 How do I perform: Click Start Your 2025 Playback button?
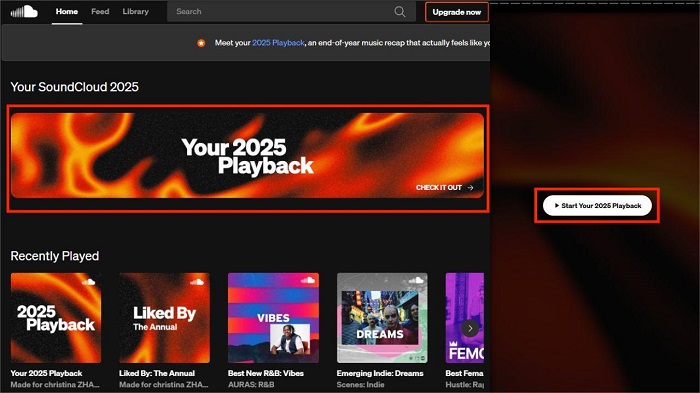click(597, 205)
